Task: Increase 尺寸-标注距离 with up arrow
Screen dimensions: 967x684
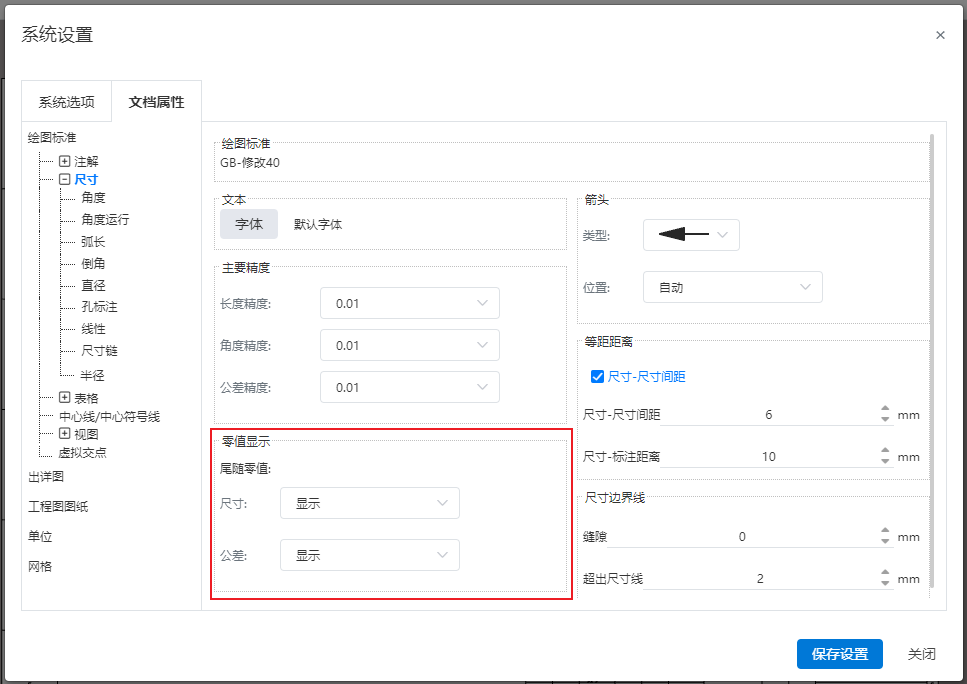Action: coord(885,451)
